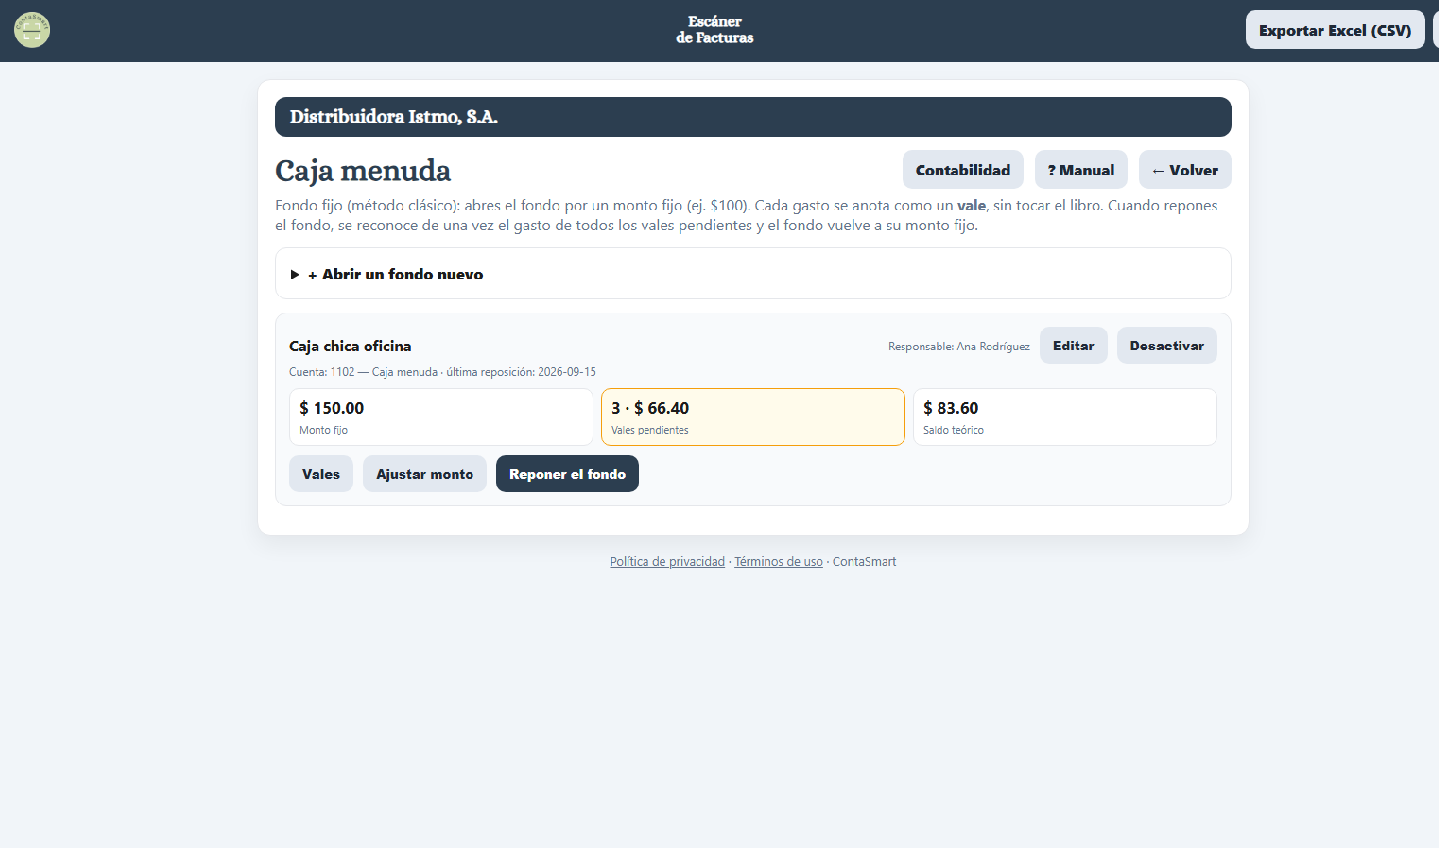Click the 'Caja chica oficina' fund name
This screenshot has width=1439, height=848.
350,346
